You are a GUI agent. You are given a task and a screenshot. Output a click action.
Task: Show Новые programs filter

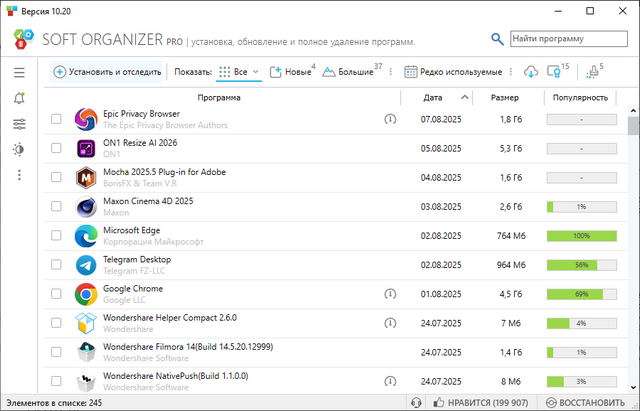coord(292,72)
